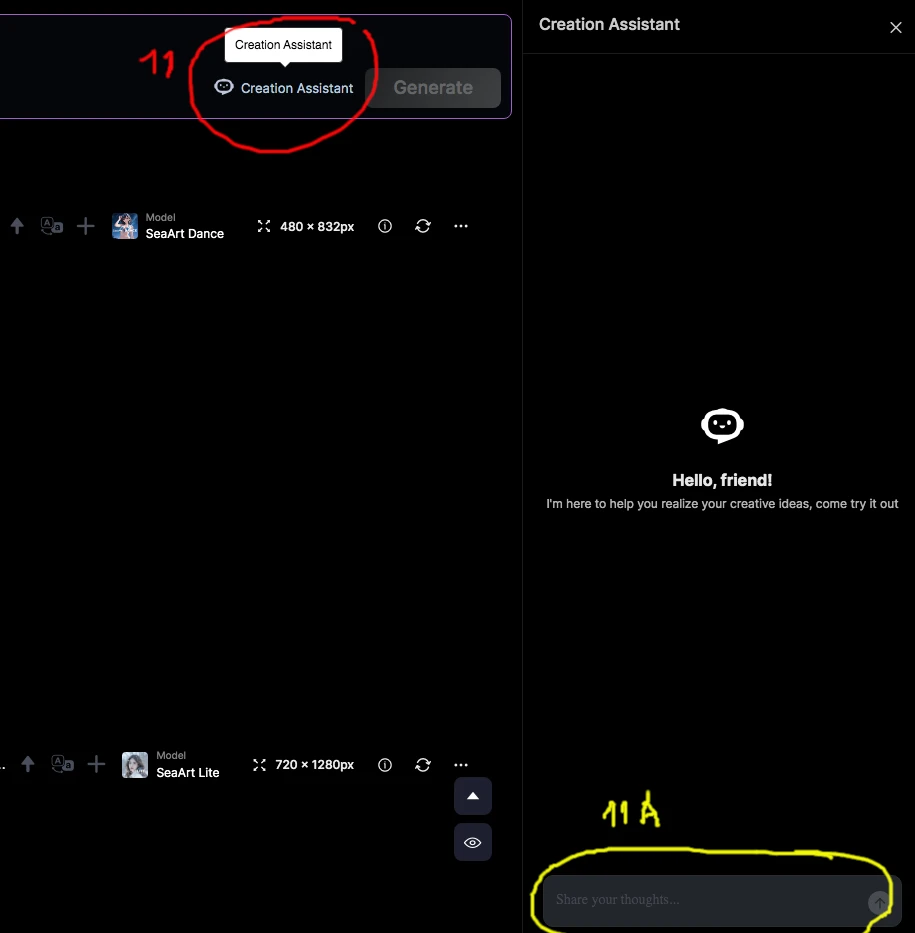Click the Generate button
Viewport: 915px width, 933px height.
[433, 87]
